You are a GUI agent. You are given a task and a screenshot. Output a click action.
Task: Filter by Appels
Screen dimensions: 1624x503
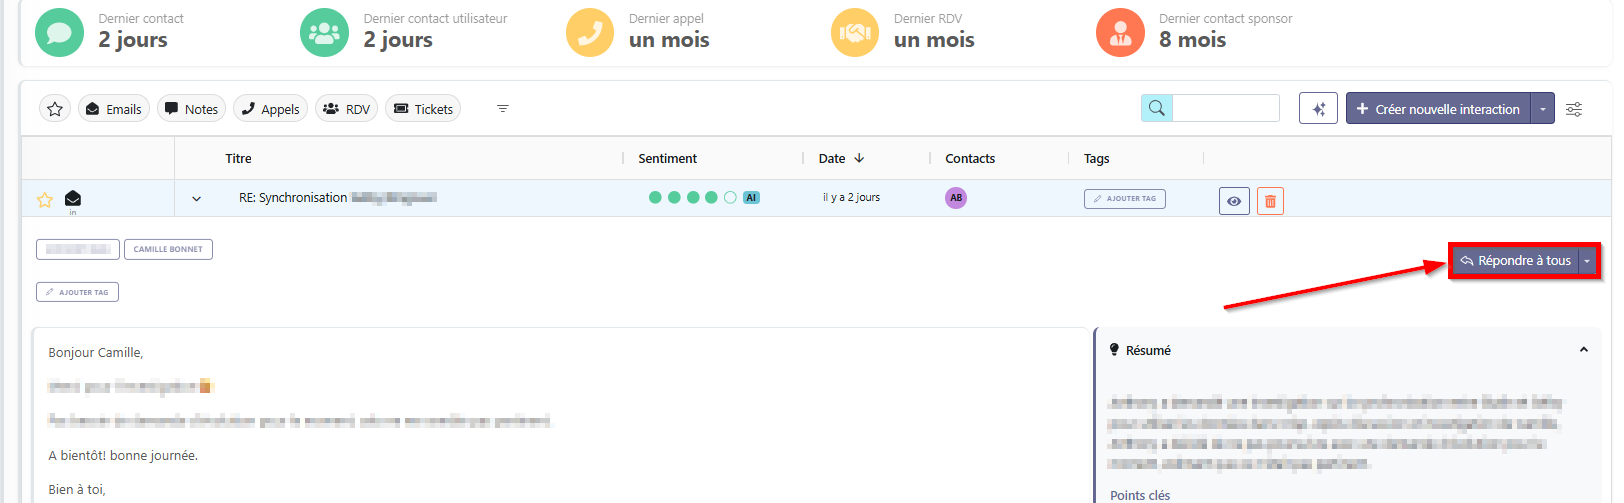[x=270, y=109]
